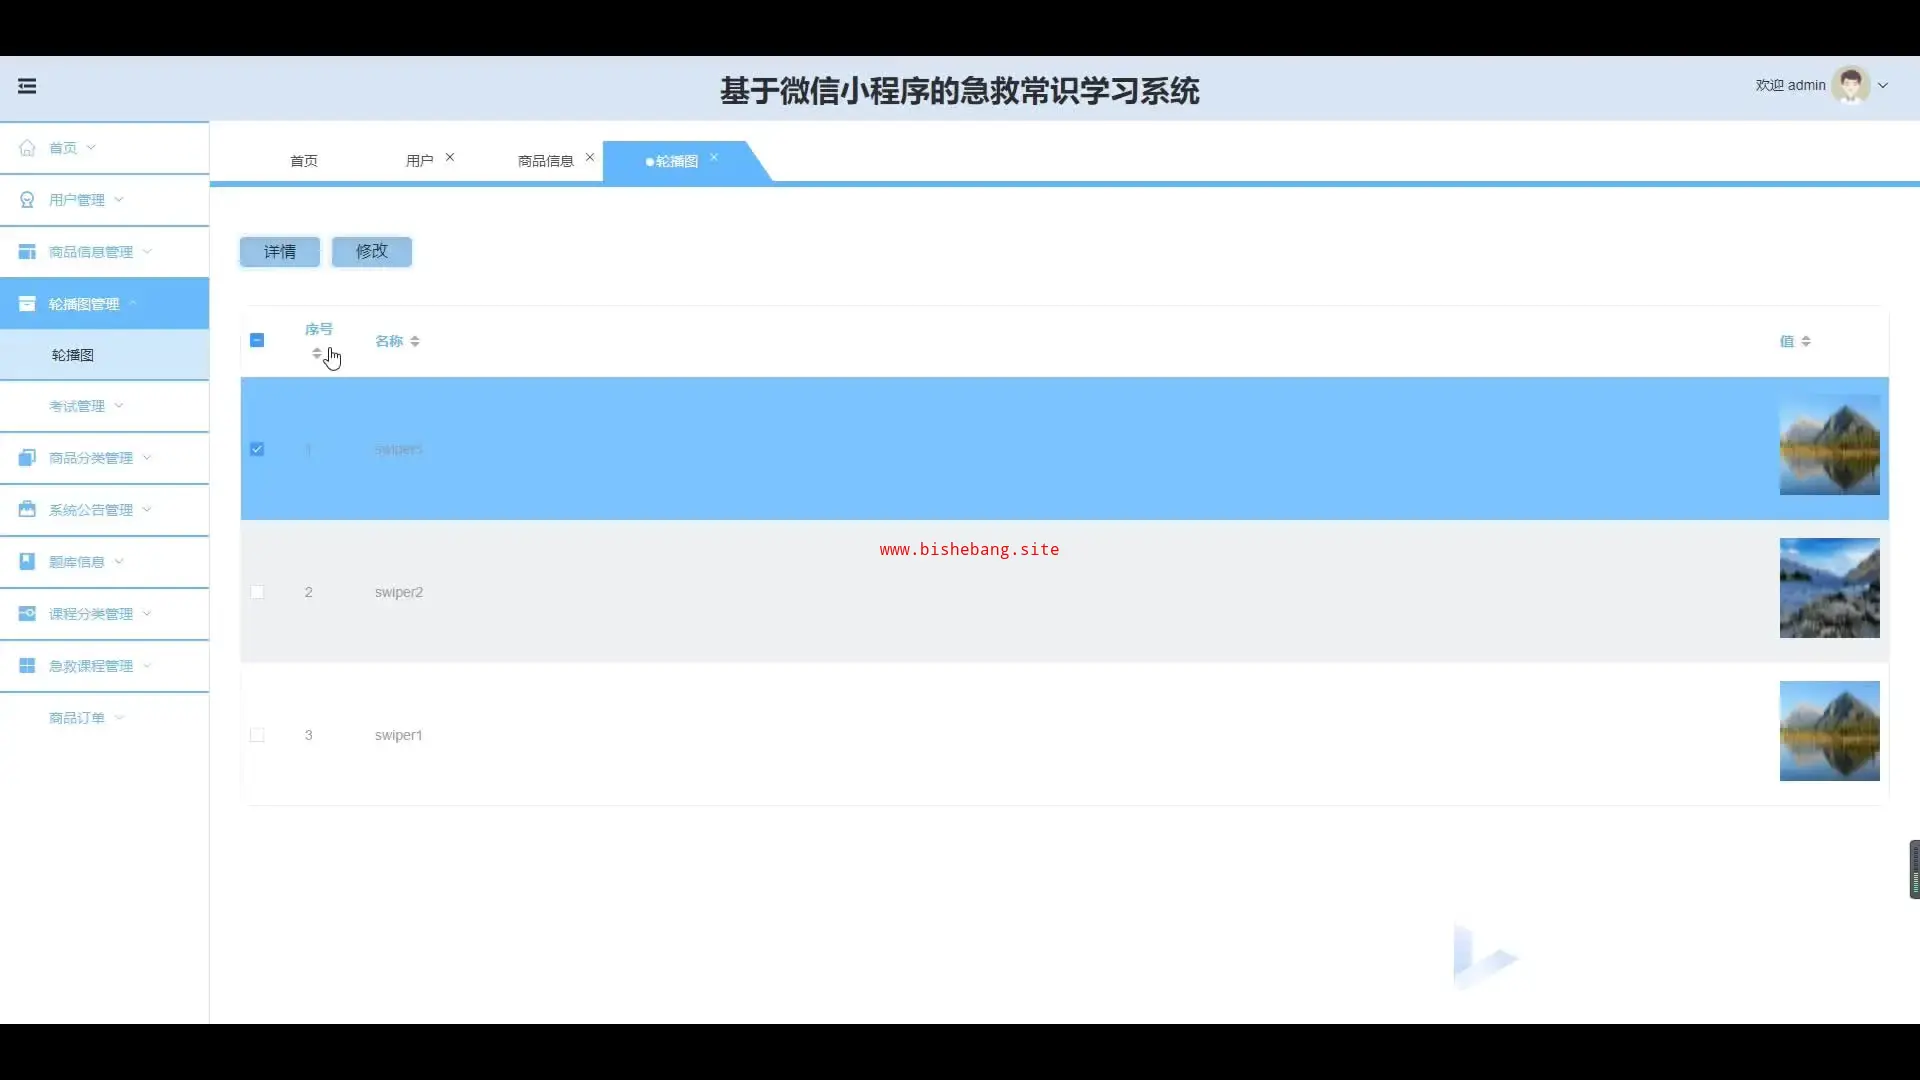Click the 修改 button
This screenshot has width=1920, height=1080.
[x=372, y=252]
